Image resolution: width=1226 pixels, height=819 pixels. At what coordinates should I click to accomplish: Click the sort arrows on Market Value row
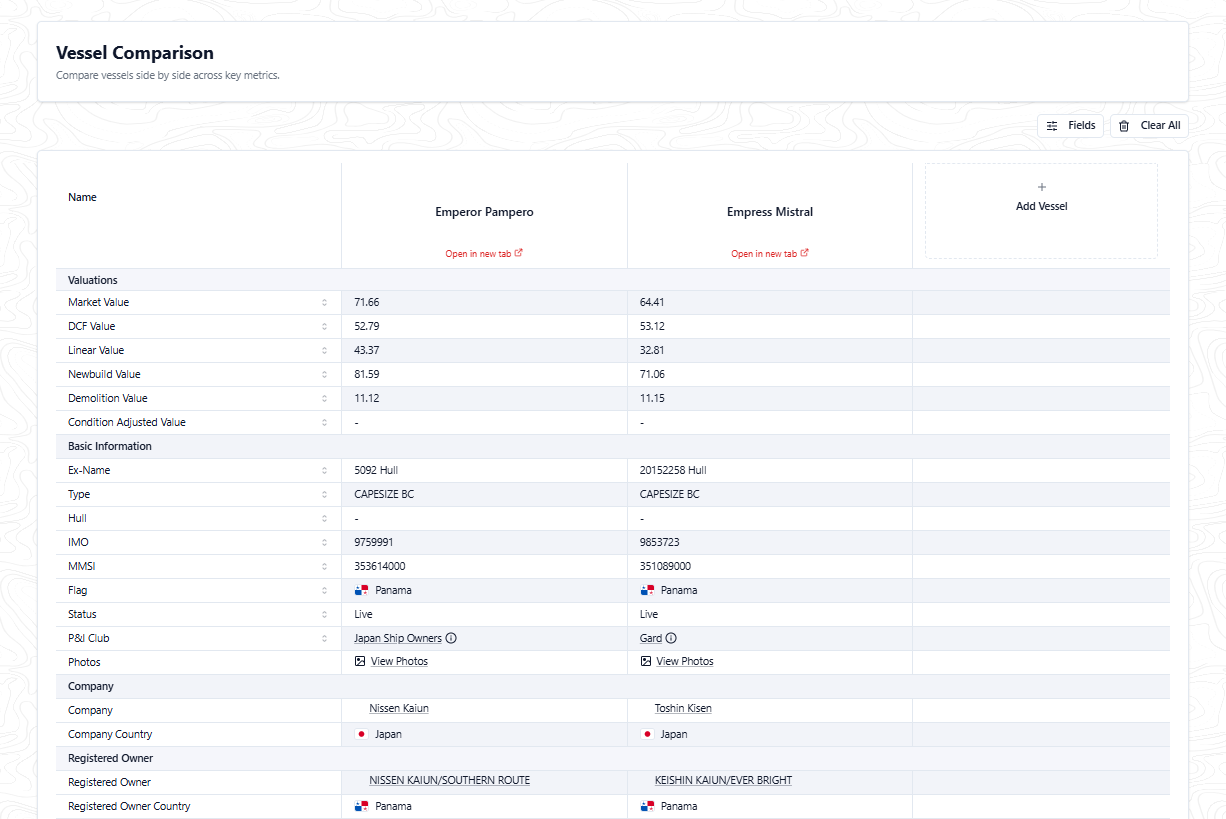324,302
